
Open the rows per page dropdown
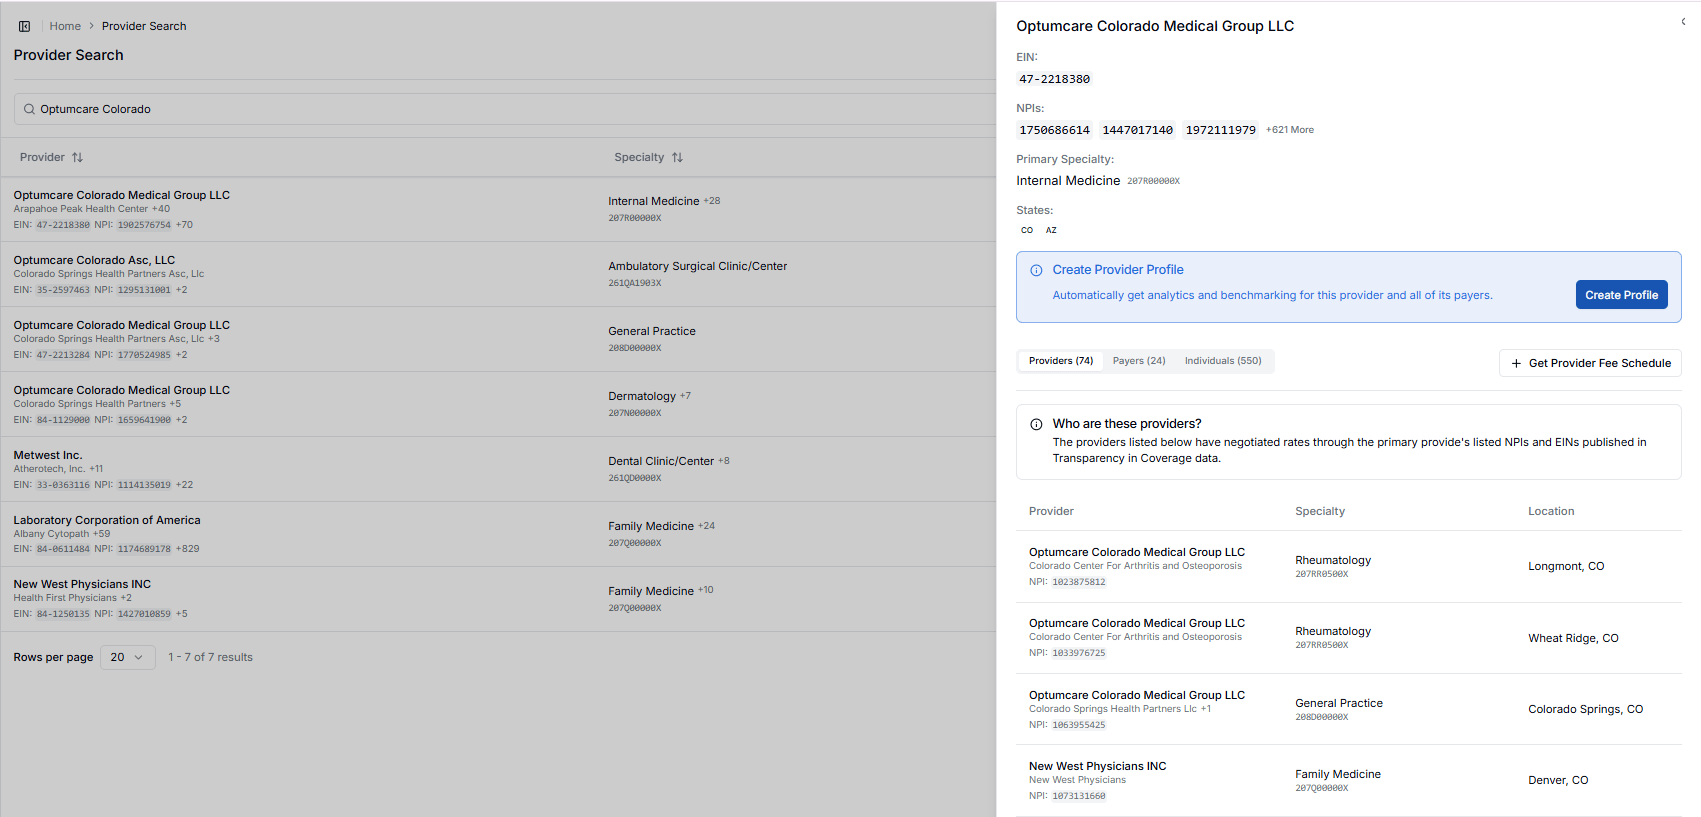[x=128, y=657]
